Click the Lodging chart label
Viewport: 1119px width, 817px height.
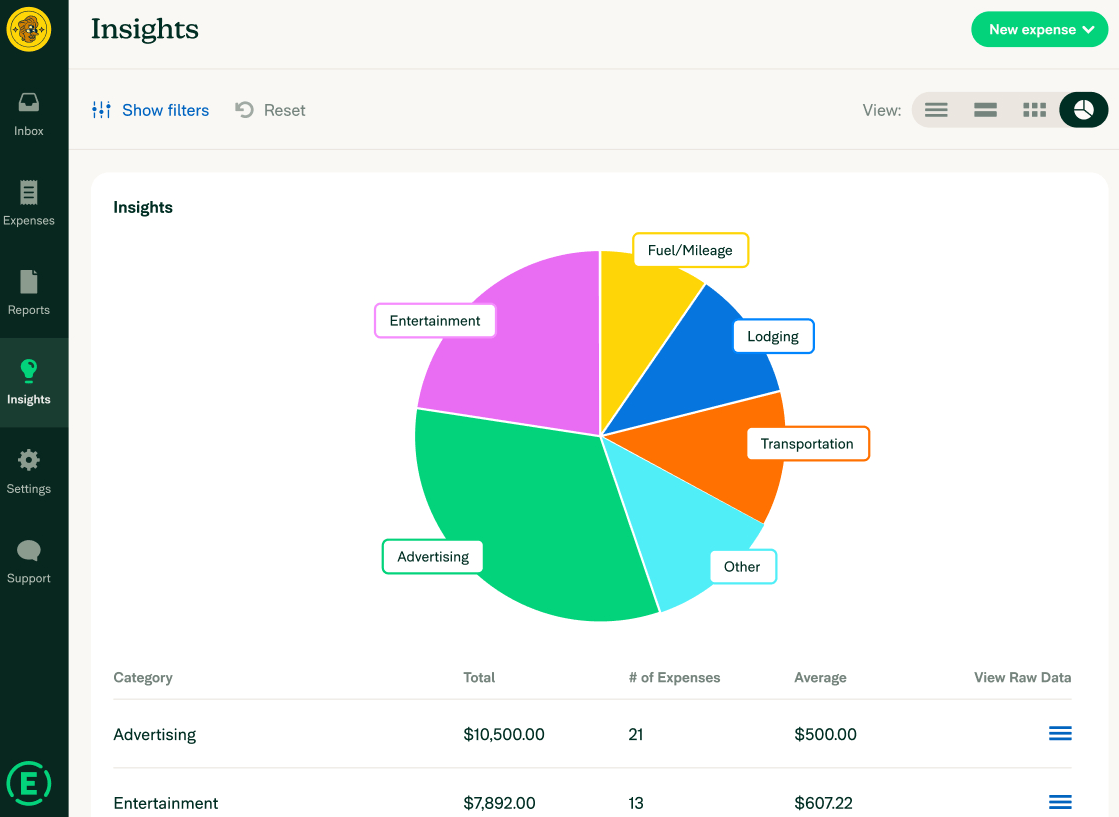click(774, 336)
